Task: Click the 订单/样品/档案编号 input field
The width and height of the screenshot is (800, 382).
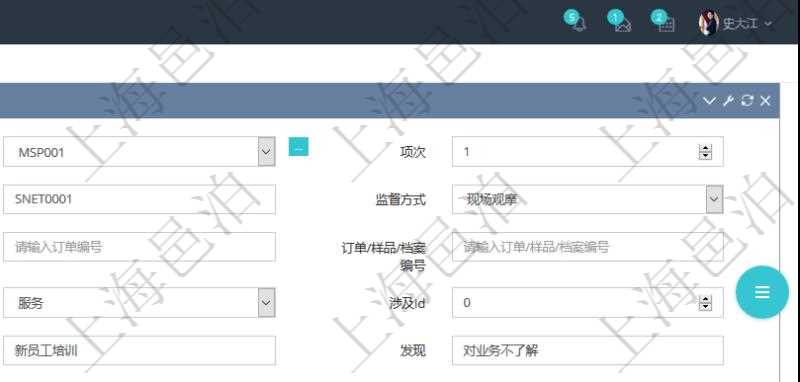Action: click(x=587, y=247)
